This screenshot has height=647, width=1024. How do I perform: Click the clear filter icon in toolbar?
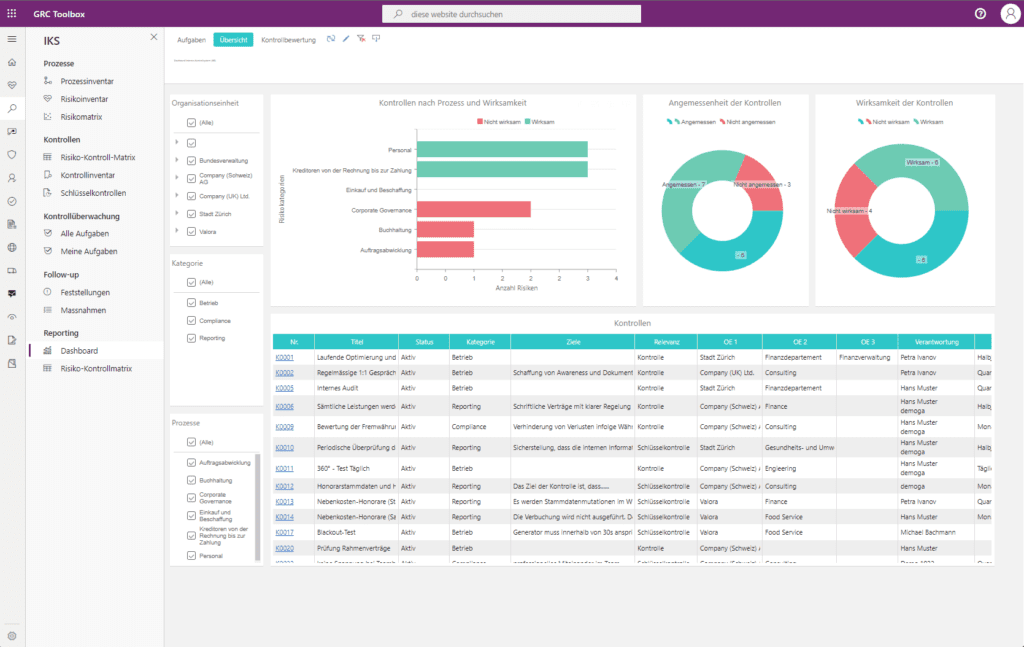tap(361, 39)
